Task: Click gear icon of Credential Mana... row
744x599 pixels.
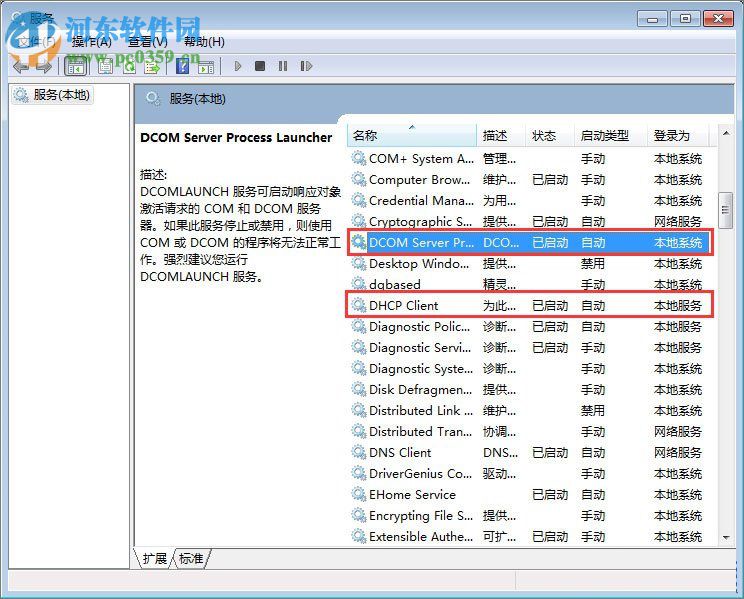Action: (x=359, y=200)
